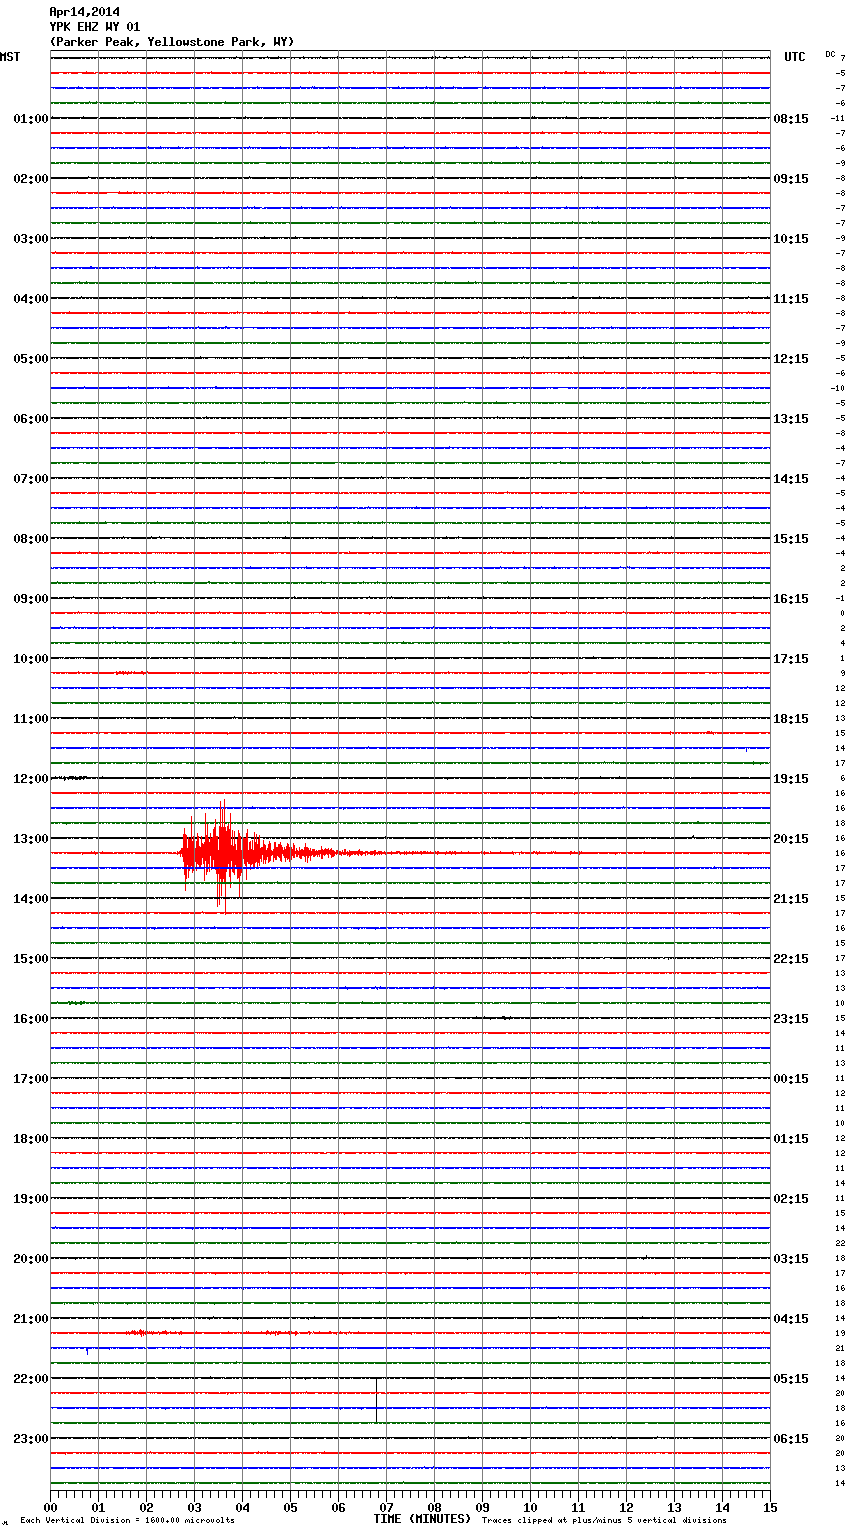Click the 04:00 MST row label
Image resolution: width=850 pixels, height=1534 pixels.
pos(30,299)
